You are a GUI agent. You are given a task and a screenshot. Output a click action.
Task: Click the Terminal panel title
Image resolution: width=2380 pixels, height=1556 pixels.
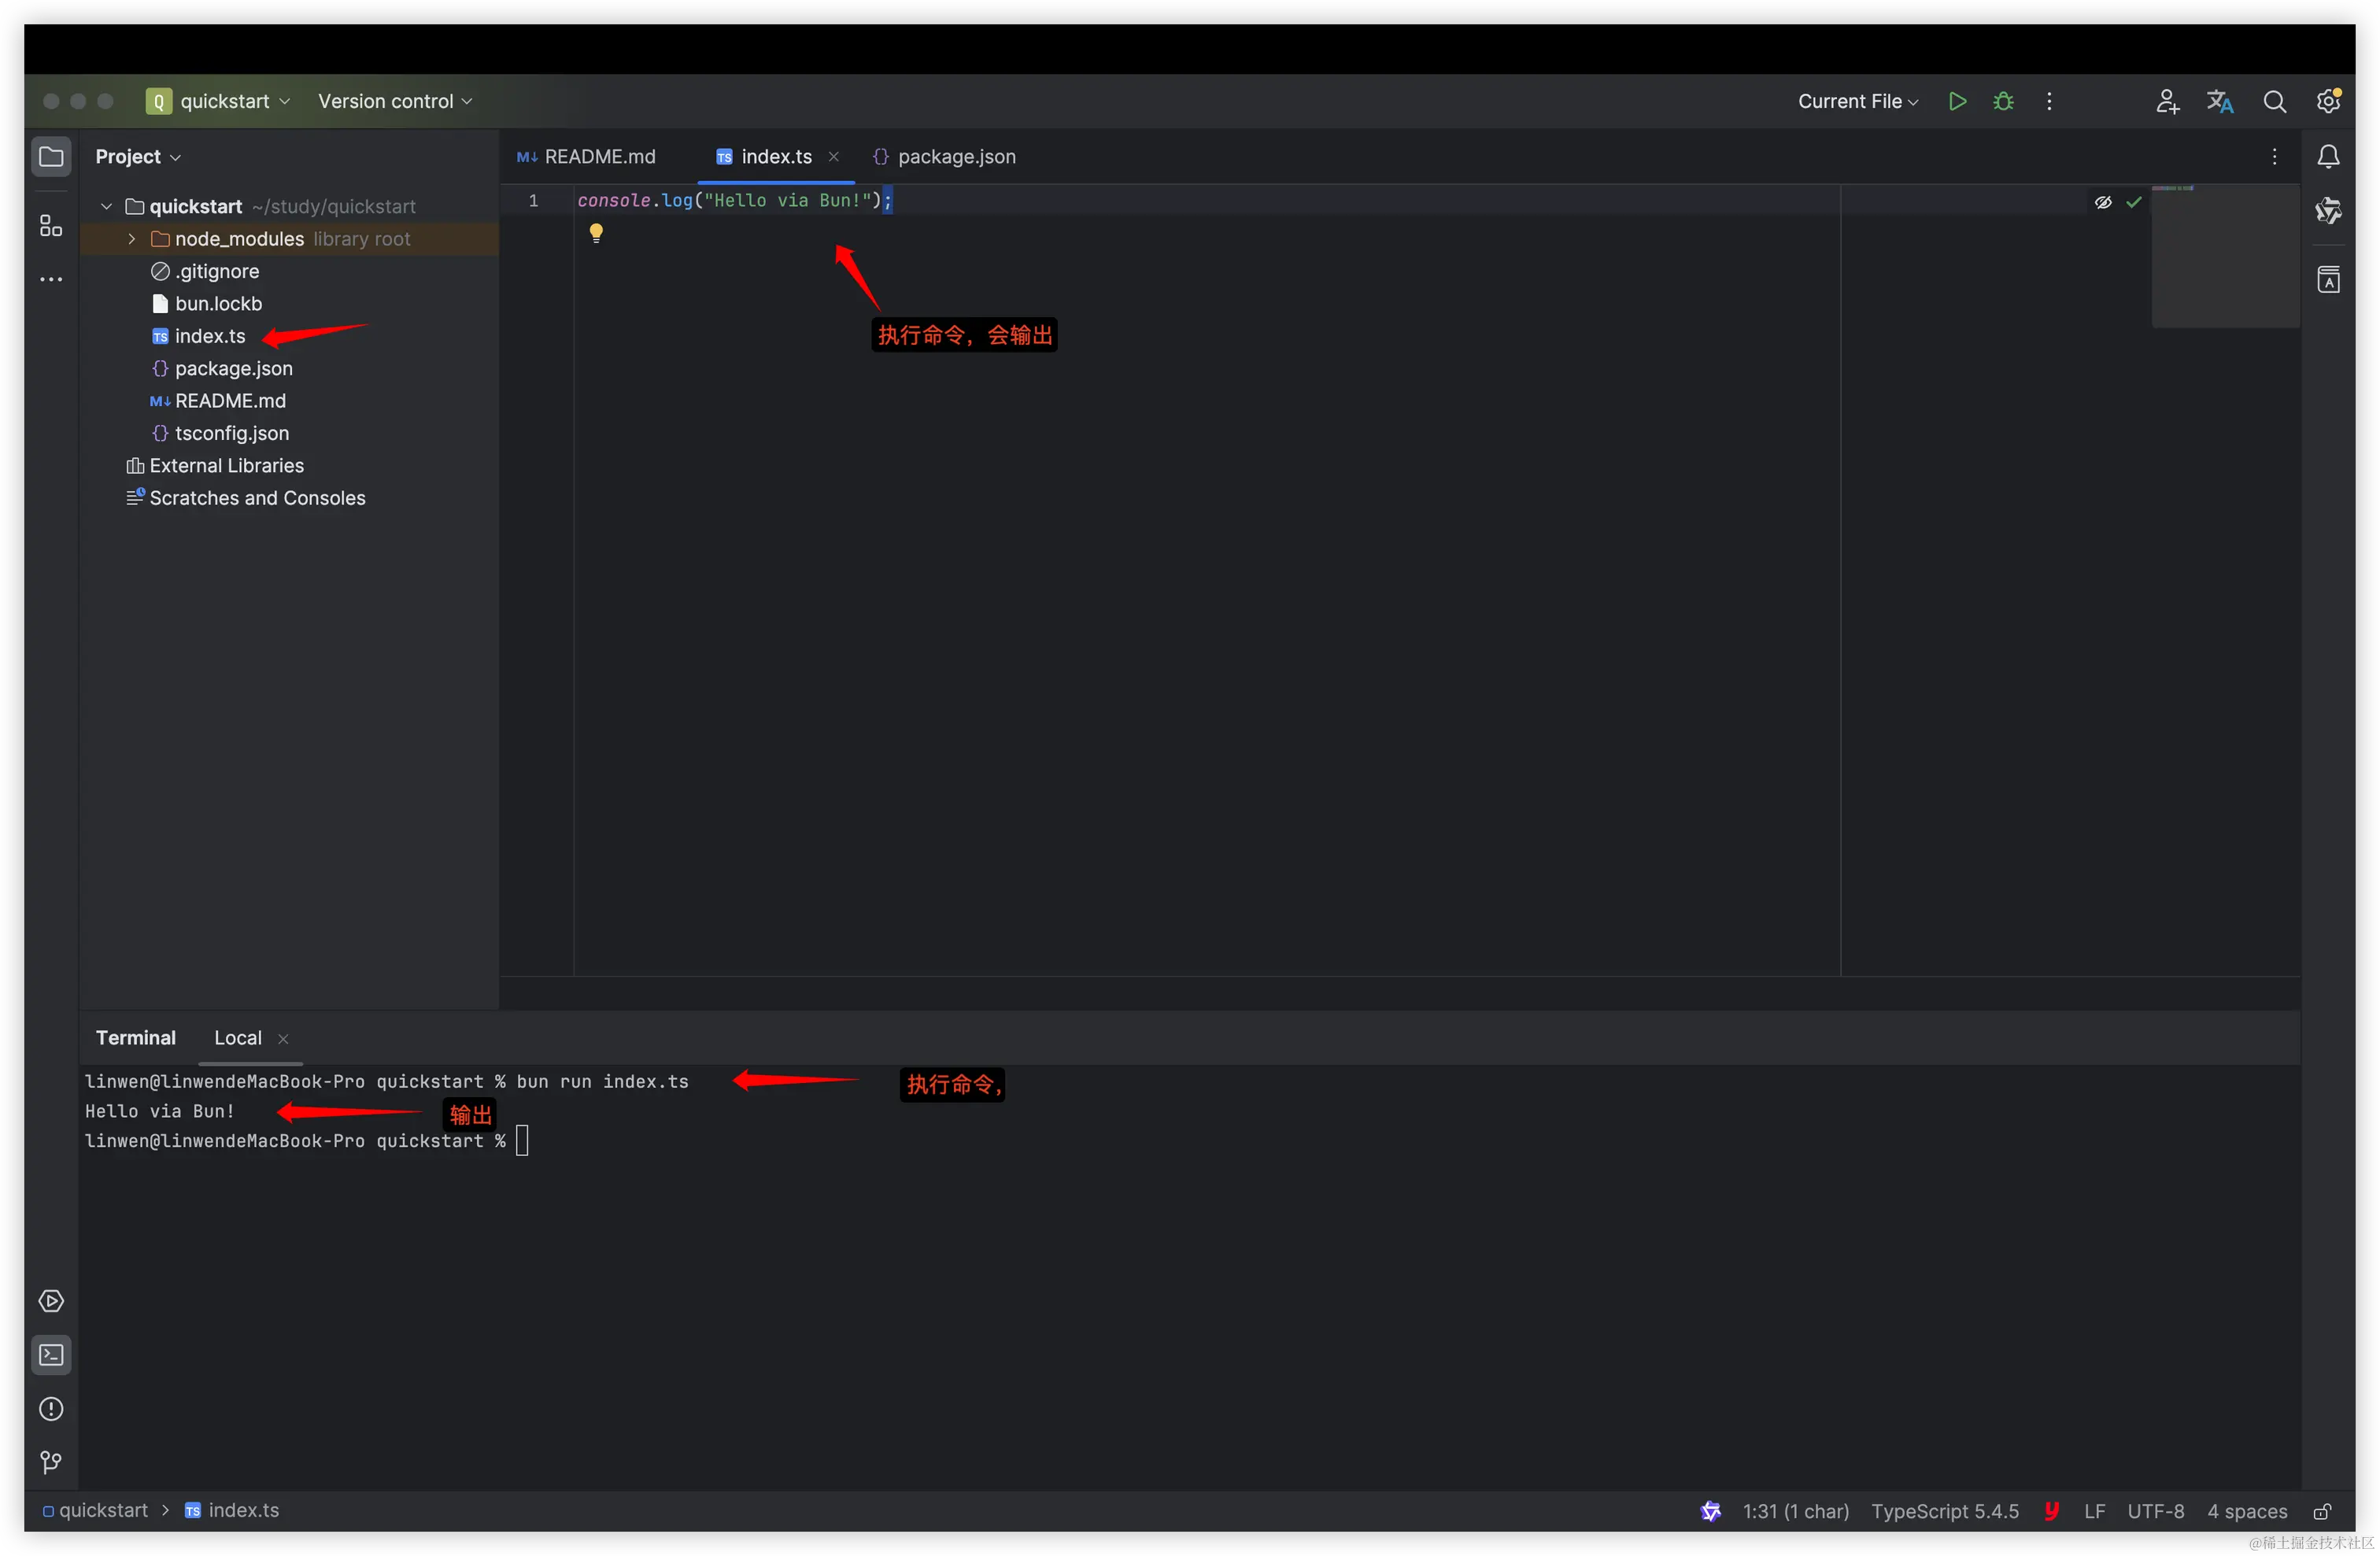point(135,1038)
